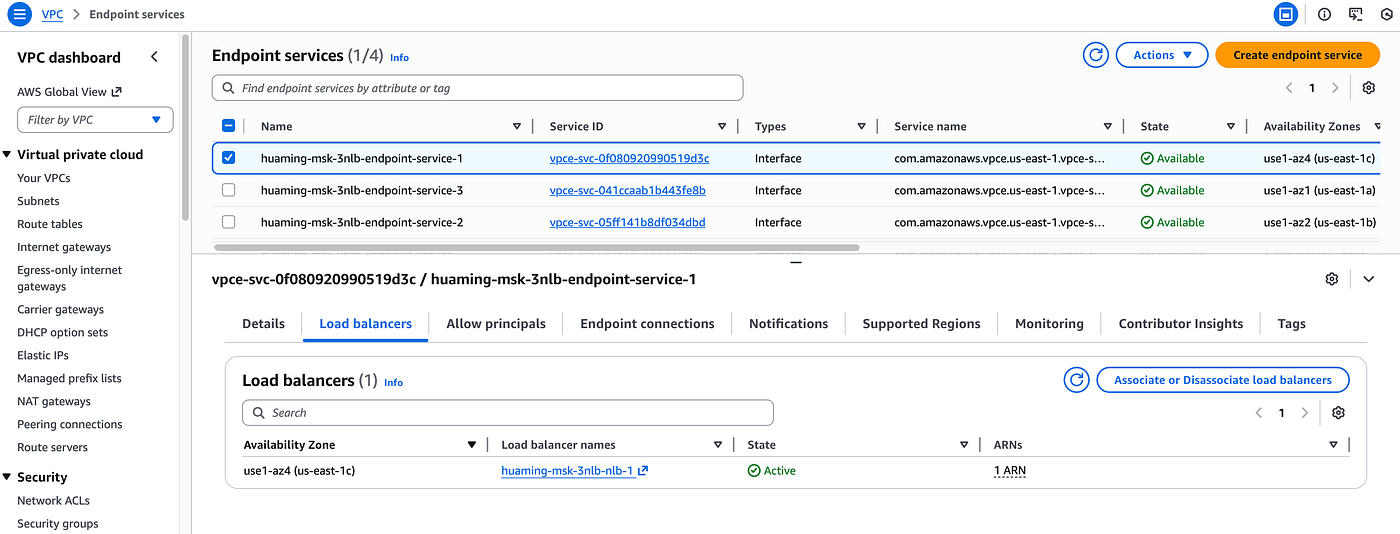1400x534 pixels.
Task: Open huaming-msk-3nlb-nlb-1 load balancer link
Action: 574,471
